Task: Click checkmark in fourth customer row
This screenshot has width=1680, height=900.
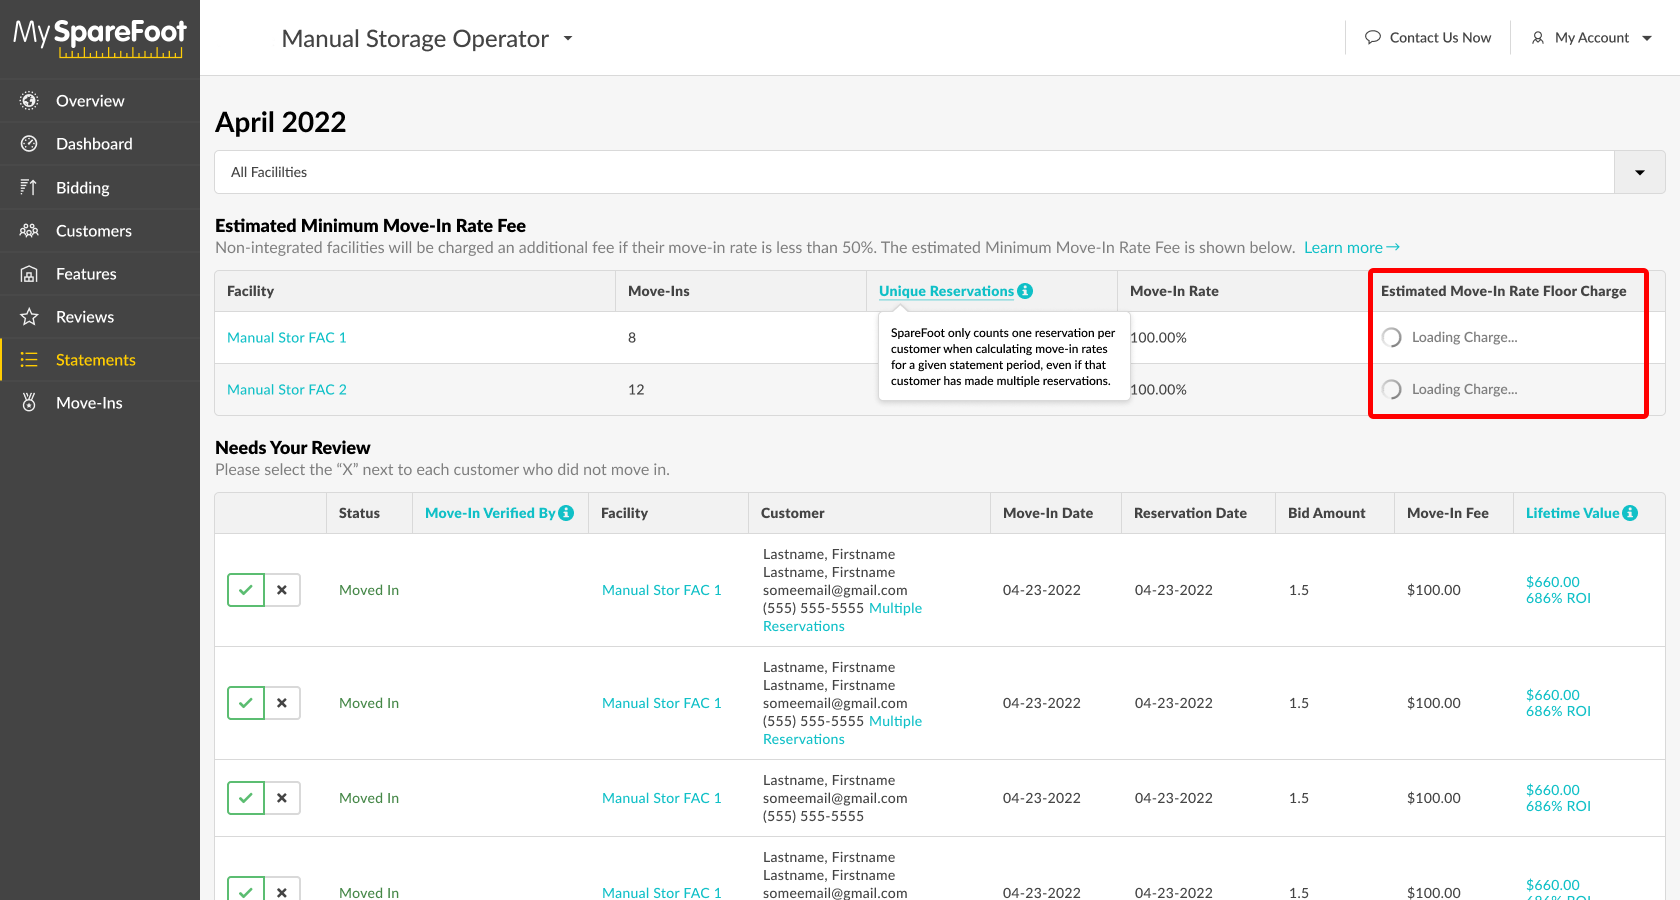Action: (x=246, y=889)
